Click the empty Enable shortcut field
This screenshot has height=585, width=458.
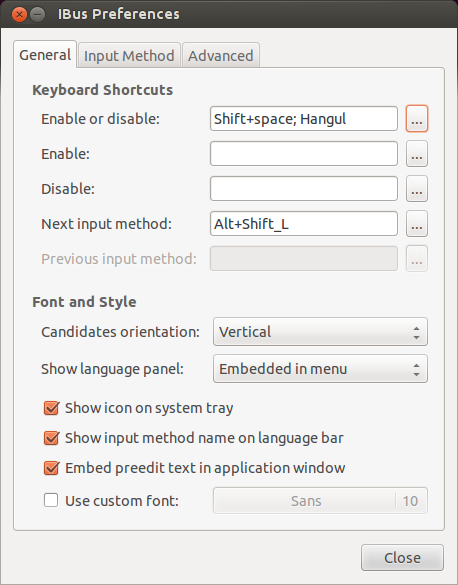coord(304,153)
